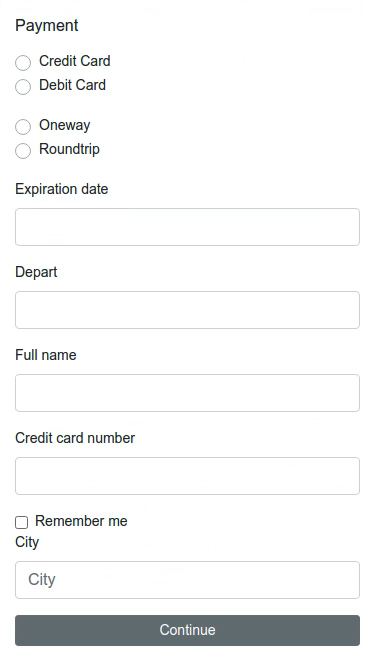Select the Roundtrip radio button
The height and width of the screenshot is (653, 375).
point(23,151)
